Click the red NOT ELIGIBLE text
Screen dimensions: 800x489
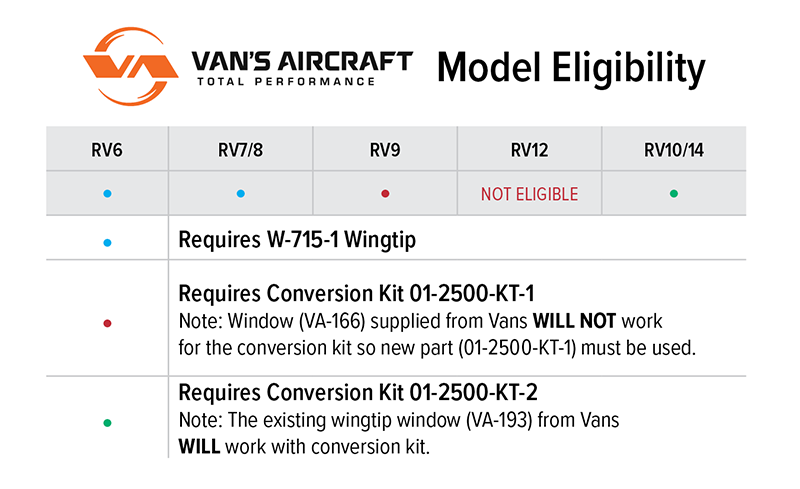tap(530, 194)
